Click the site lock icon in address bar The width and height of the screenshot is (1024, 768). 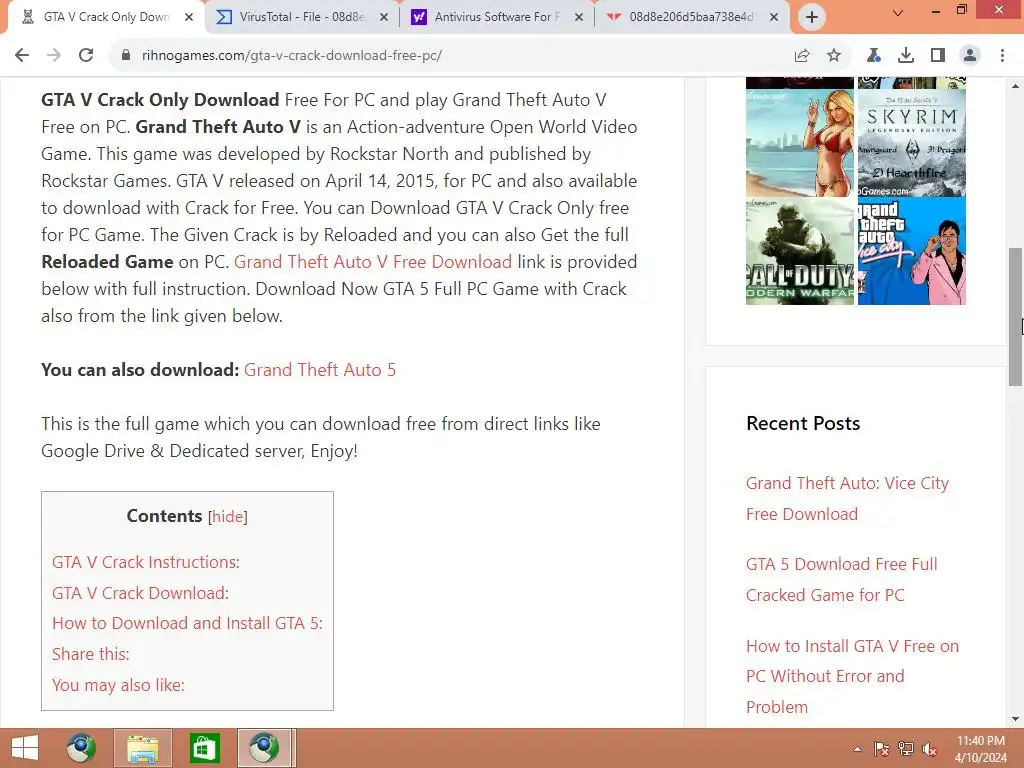pyautogui.click(x=126, y=56)
